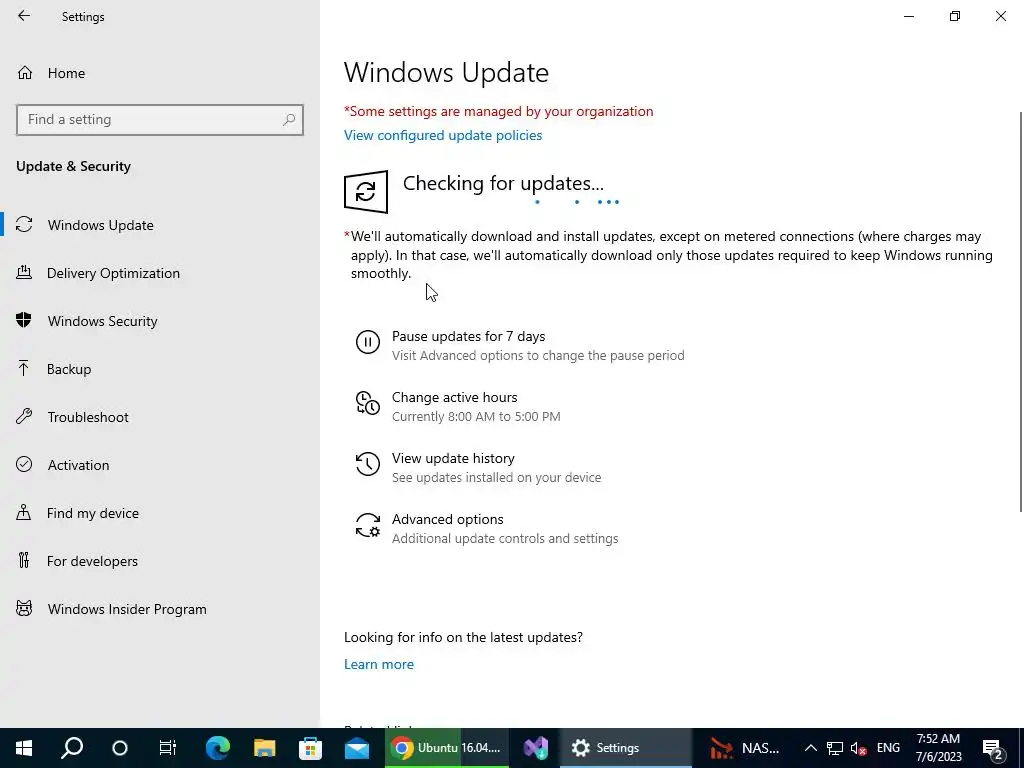Switch to Chrome Ubuntu 16.04 window
The height and width of the screenshot is (768, 1024).
447,748
